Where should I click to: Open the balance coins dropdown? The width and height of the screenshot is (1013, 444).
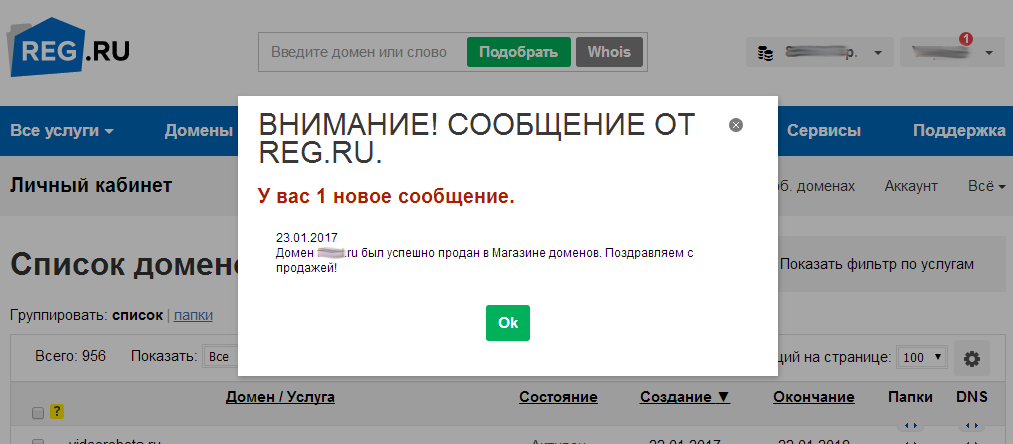point(819,52)
